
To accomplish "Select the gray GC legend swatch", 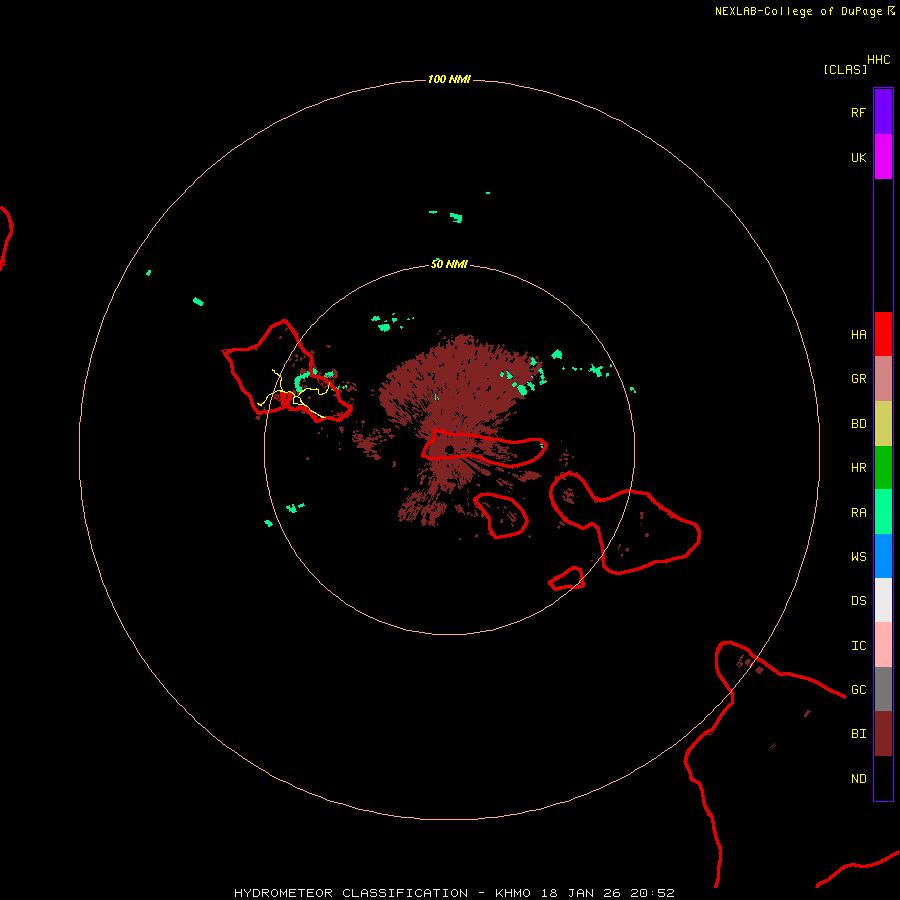I will coord(883,689).
